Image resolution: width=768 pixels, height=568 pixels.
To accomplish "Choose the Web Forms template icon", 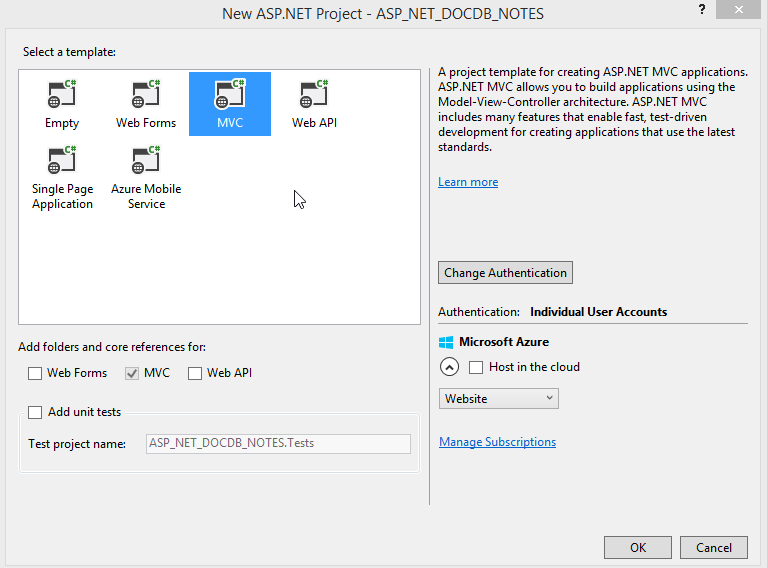I will 146,94.
